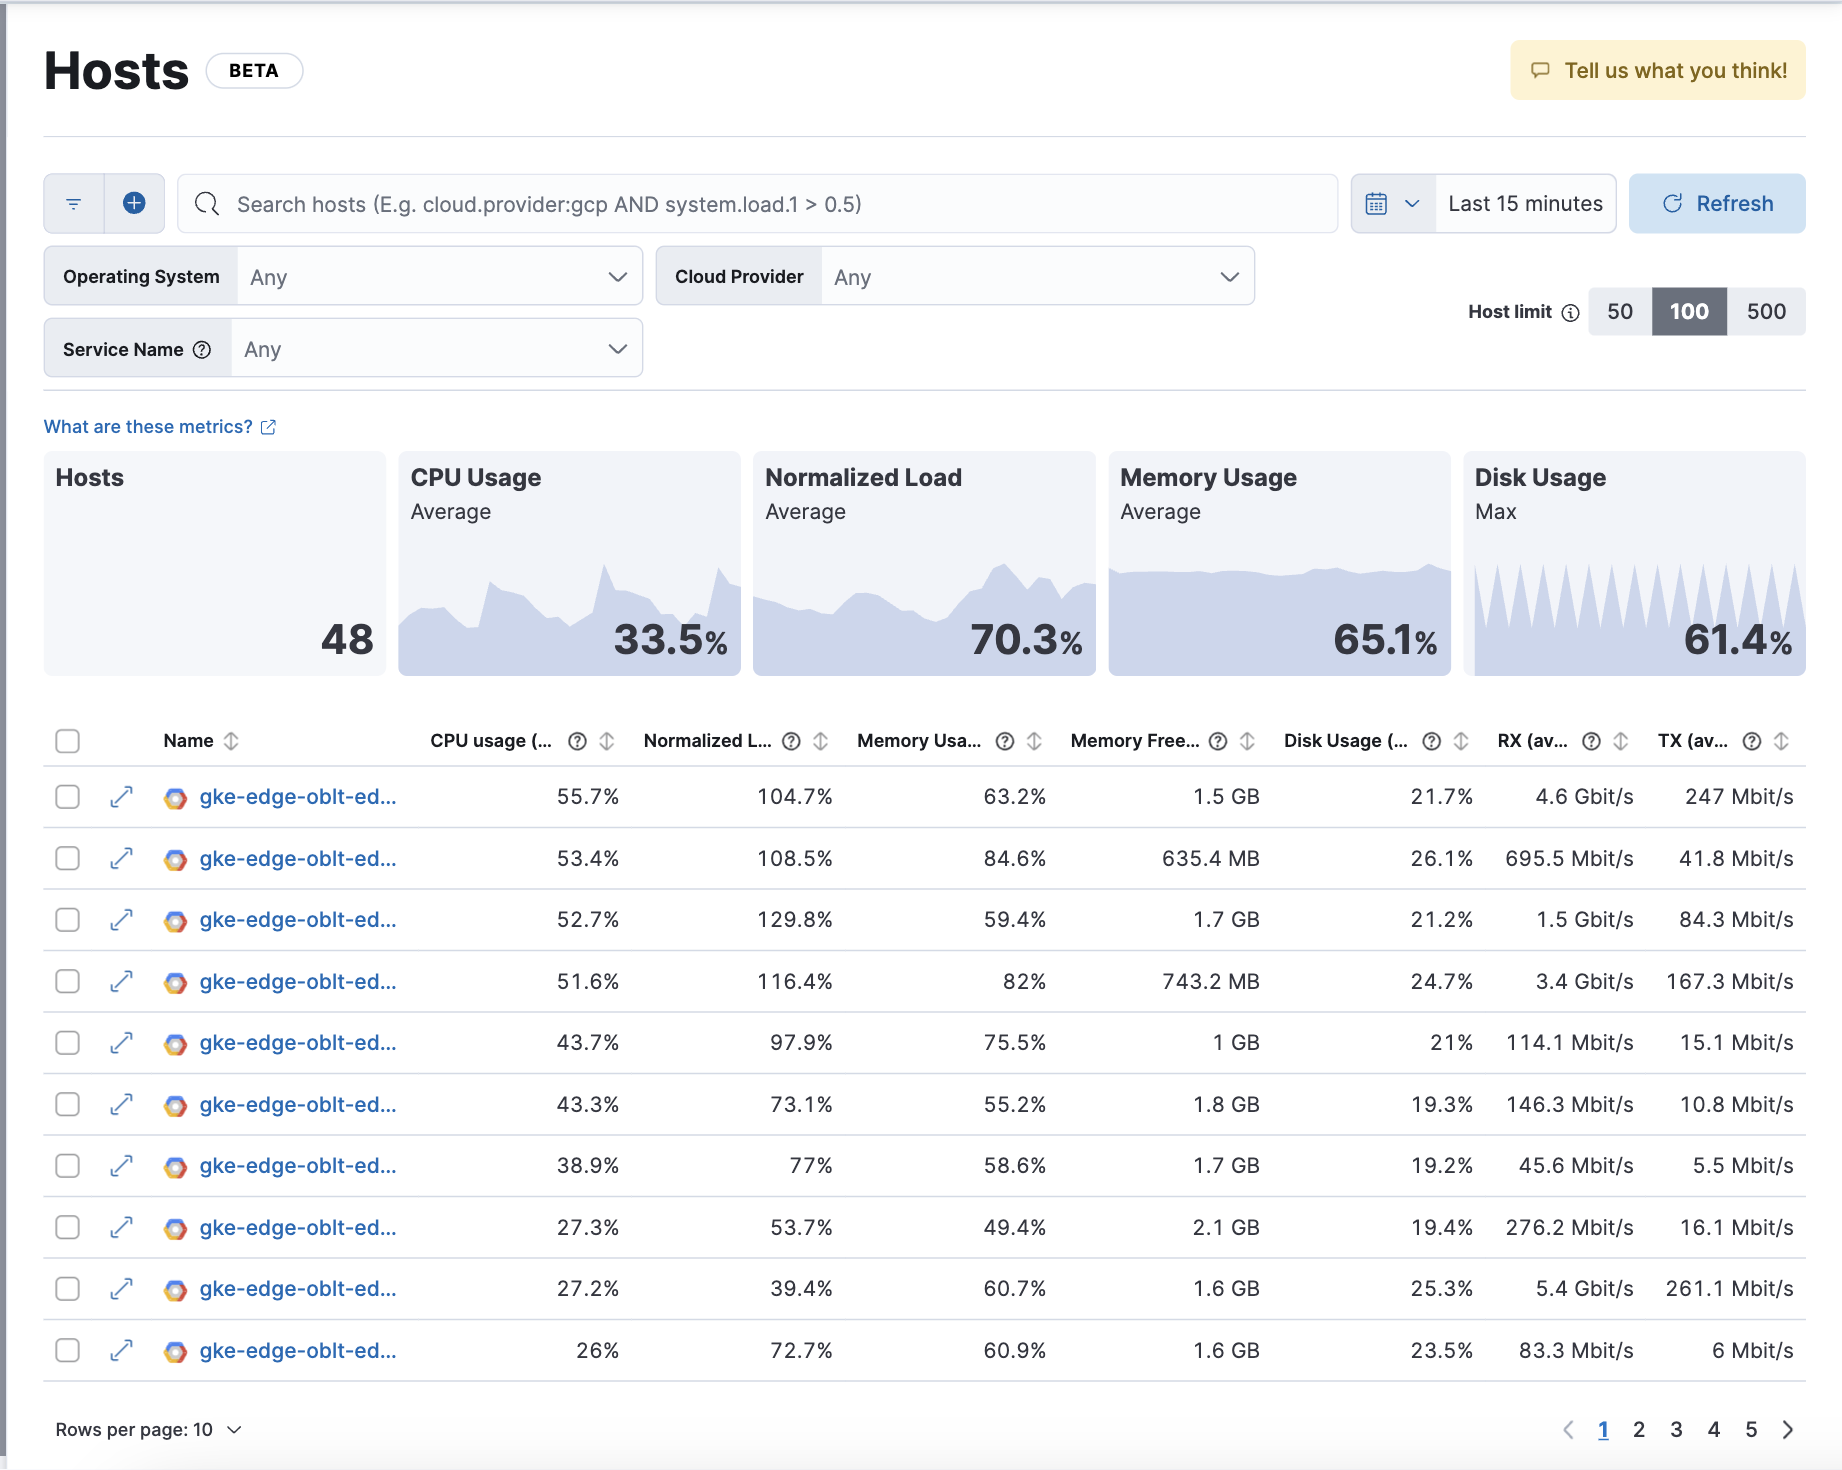
Task: Click the Disk Usage column help icon
Action: pyautogui.click(x=1432, y=741)
